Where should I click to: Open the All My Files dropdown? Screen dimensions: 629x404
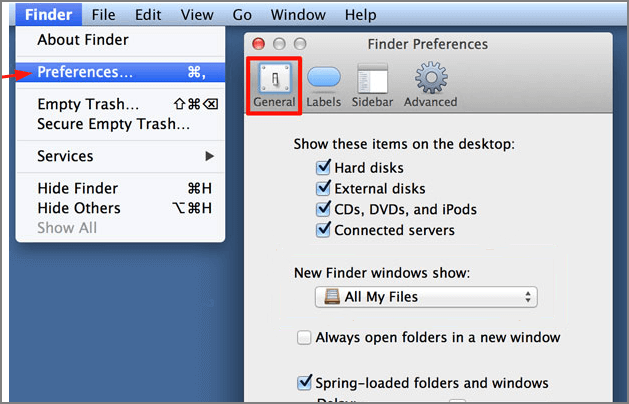[425, 297]
